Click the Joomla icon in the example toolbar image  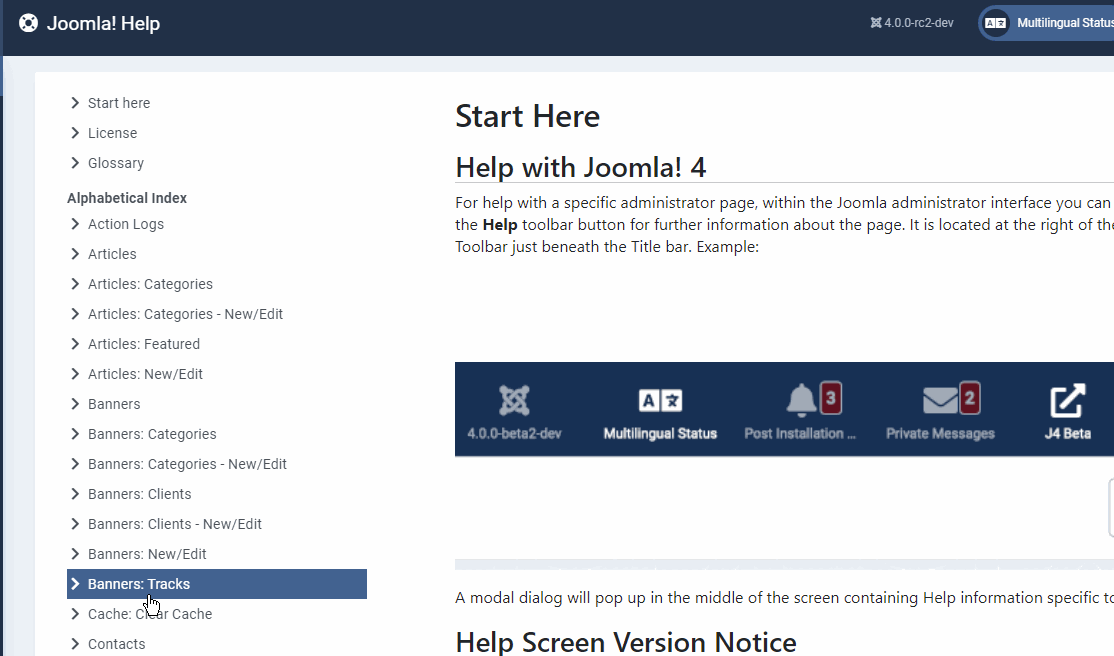[x=514, y=400]
